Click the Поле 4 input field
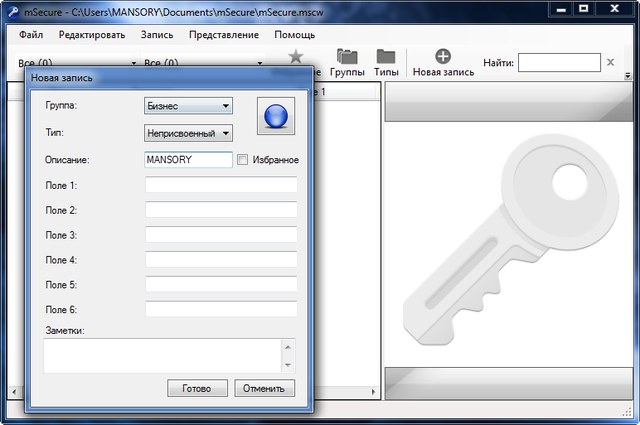The width and height of the screenshot is (640, 425). point(221,260)
